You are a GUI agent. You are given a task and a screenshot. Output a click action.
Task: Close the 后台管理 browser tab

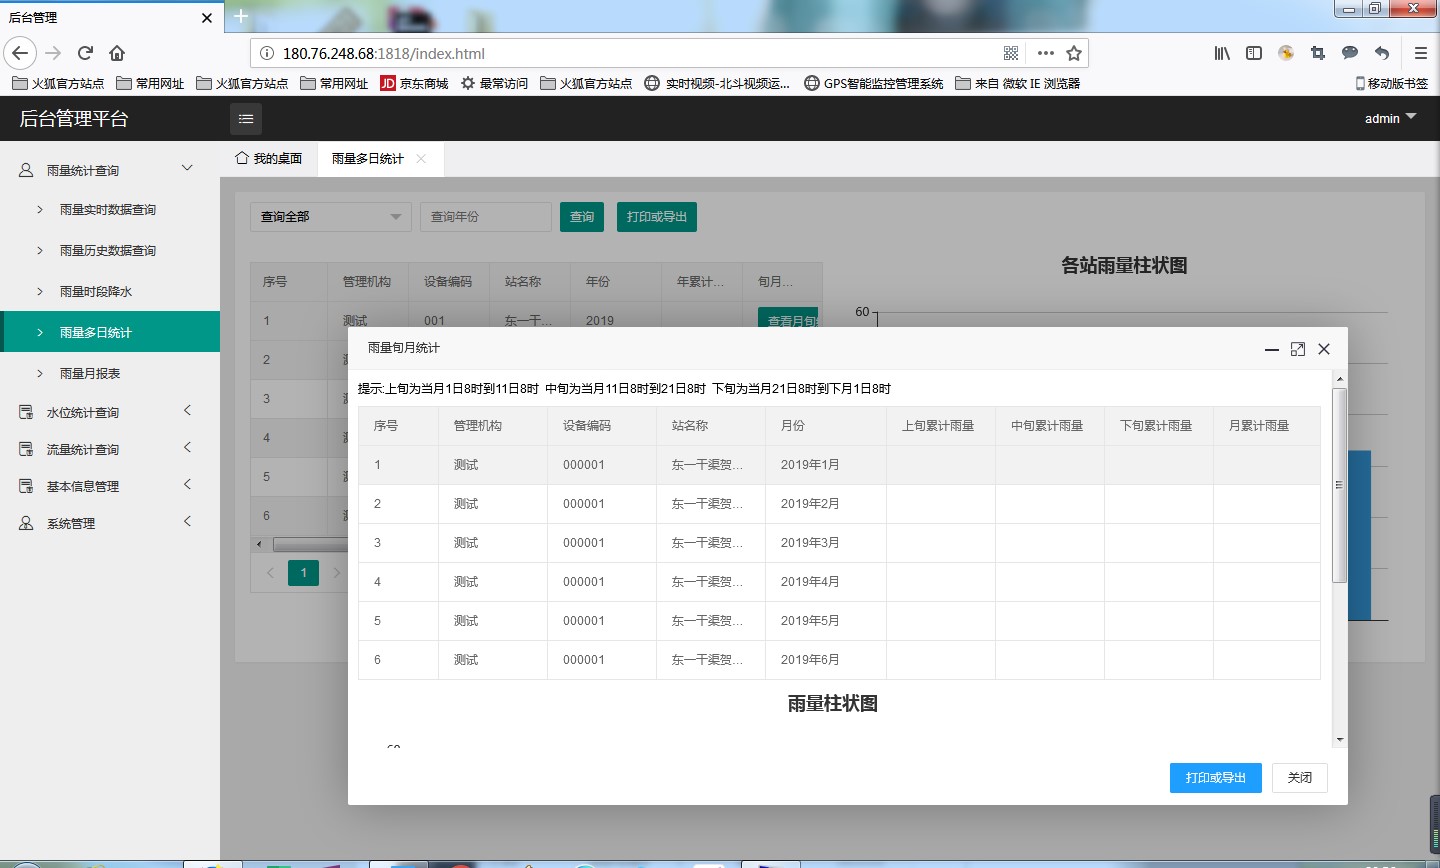[207, 17]
